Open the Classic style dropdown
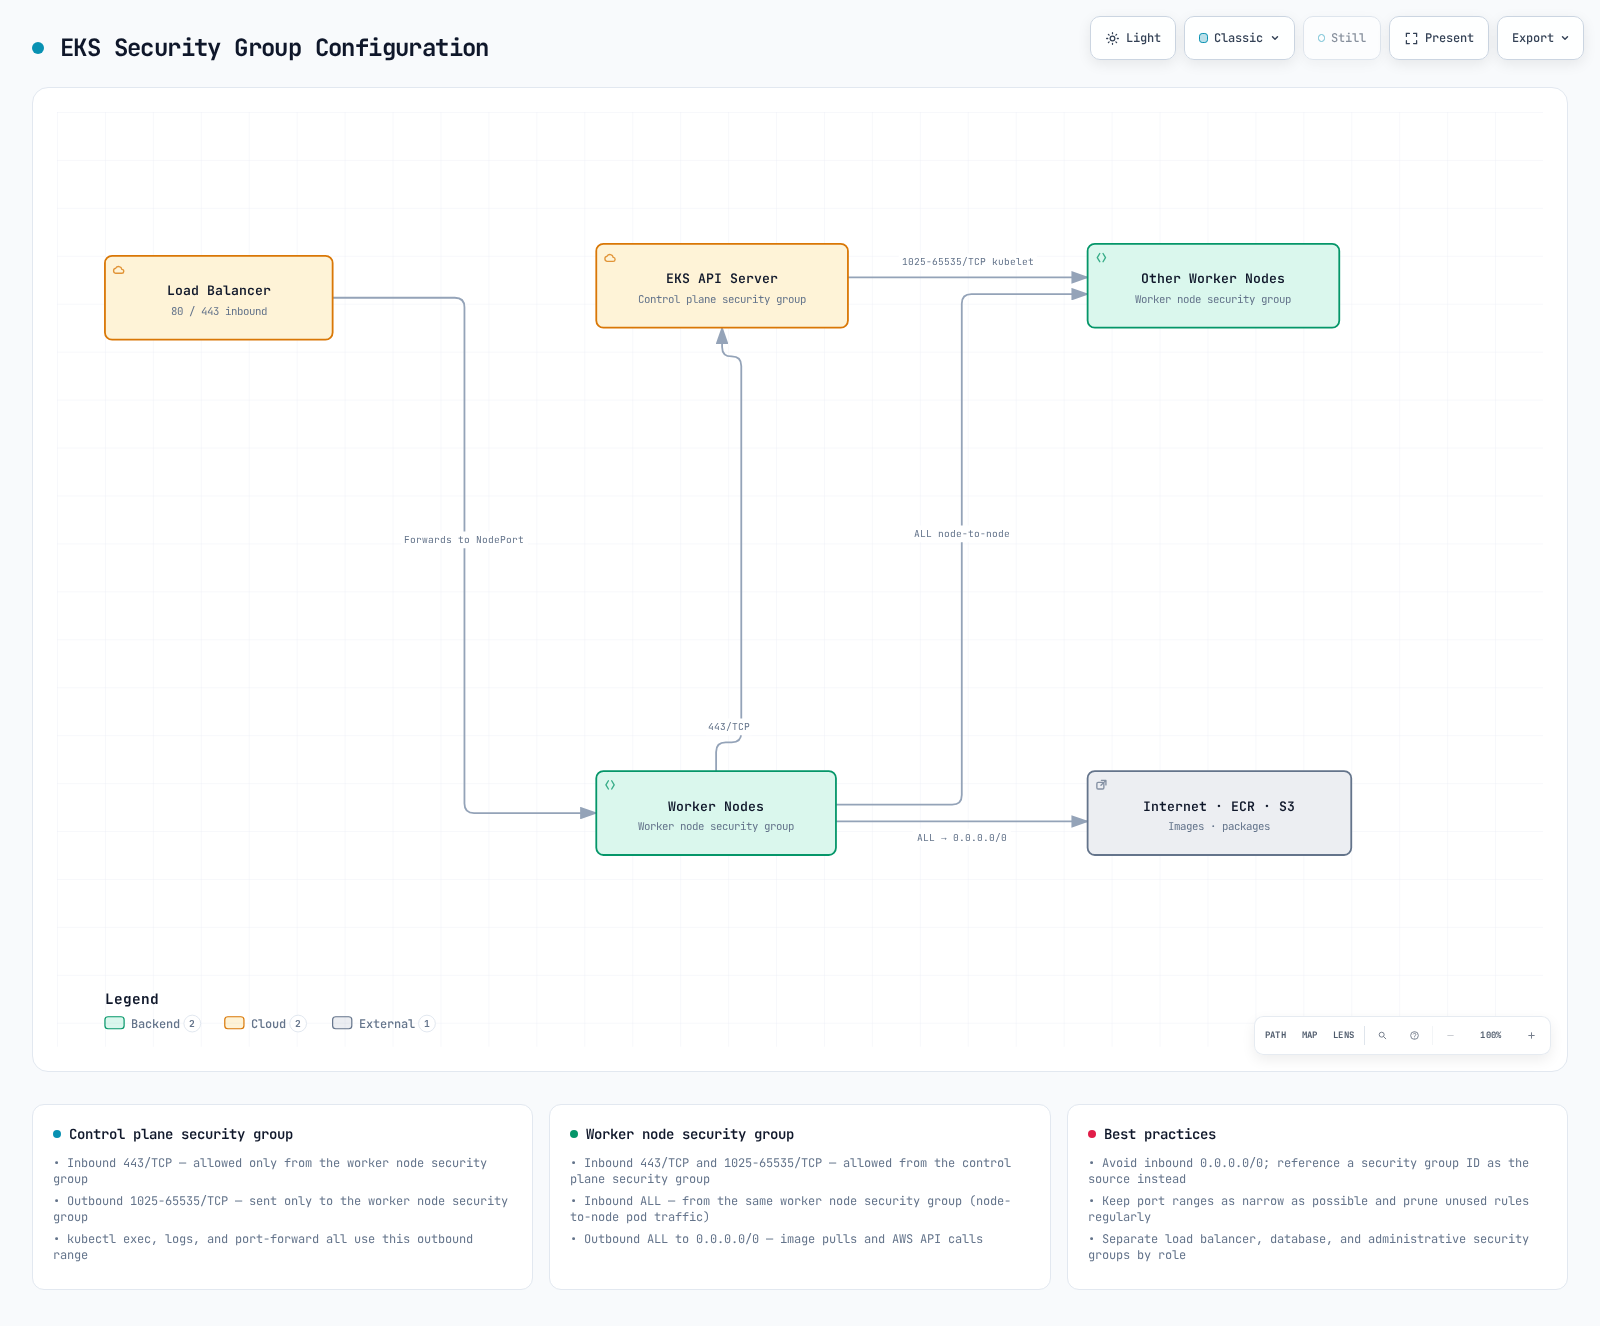 (x=1239, y=38)
